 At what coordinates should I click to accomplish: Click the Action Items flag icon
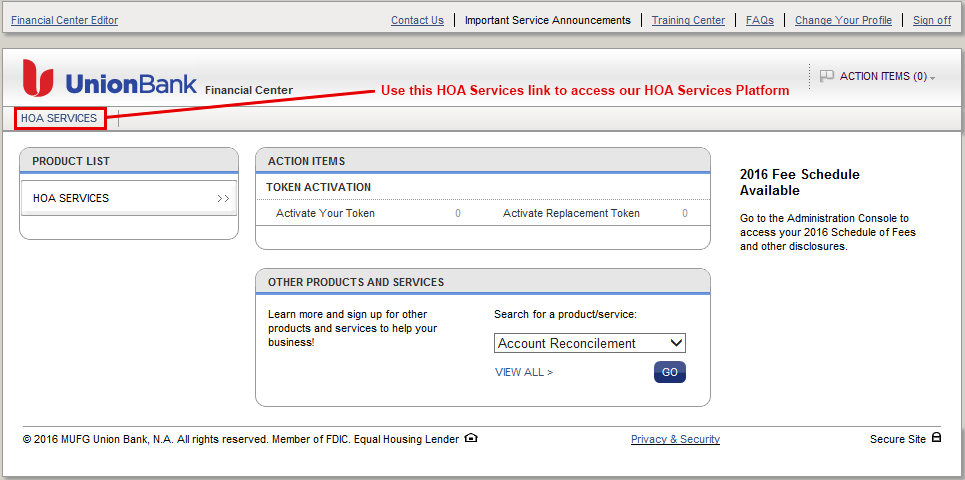827,76
